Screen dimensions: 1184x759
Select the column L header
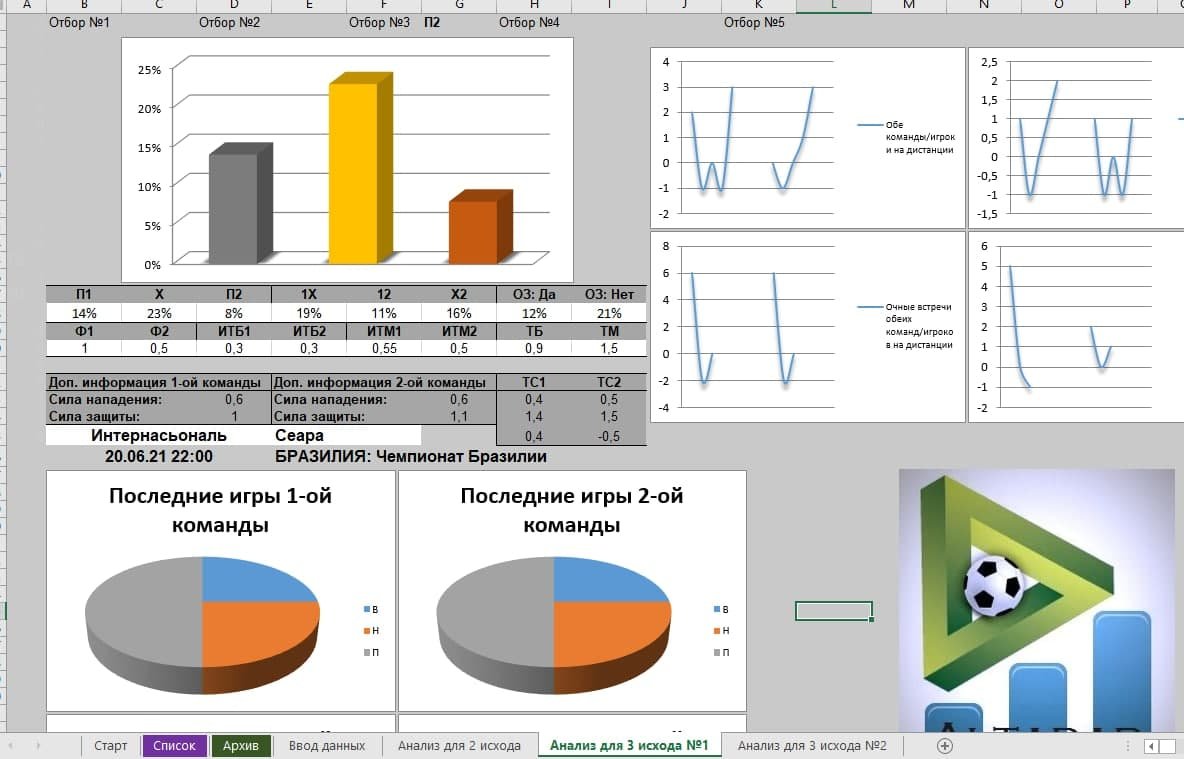pyautogui.click(x=833, y=6)
